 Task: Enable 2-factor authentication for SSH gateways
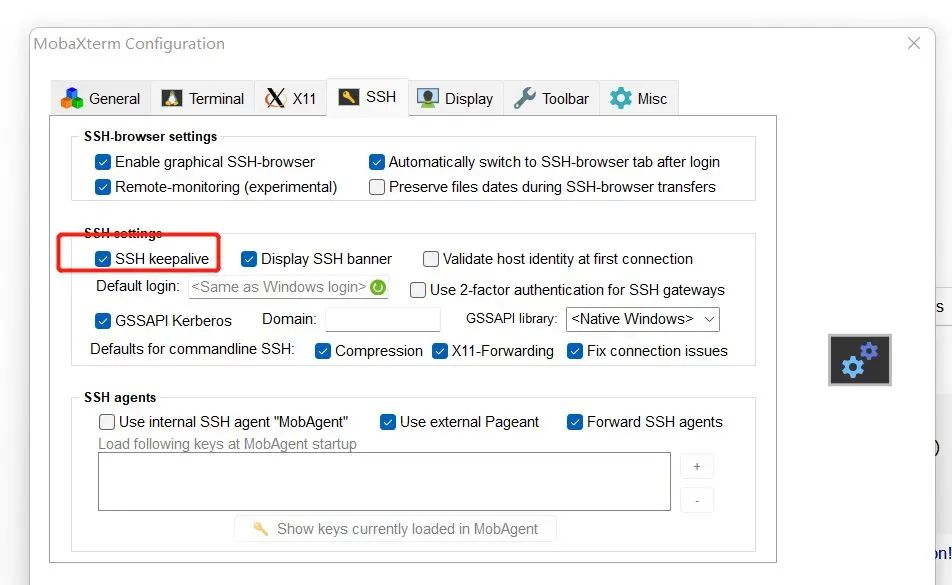click(x=418, y=290)
